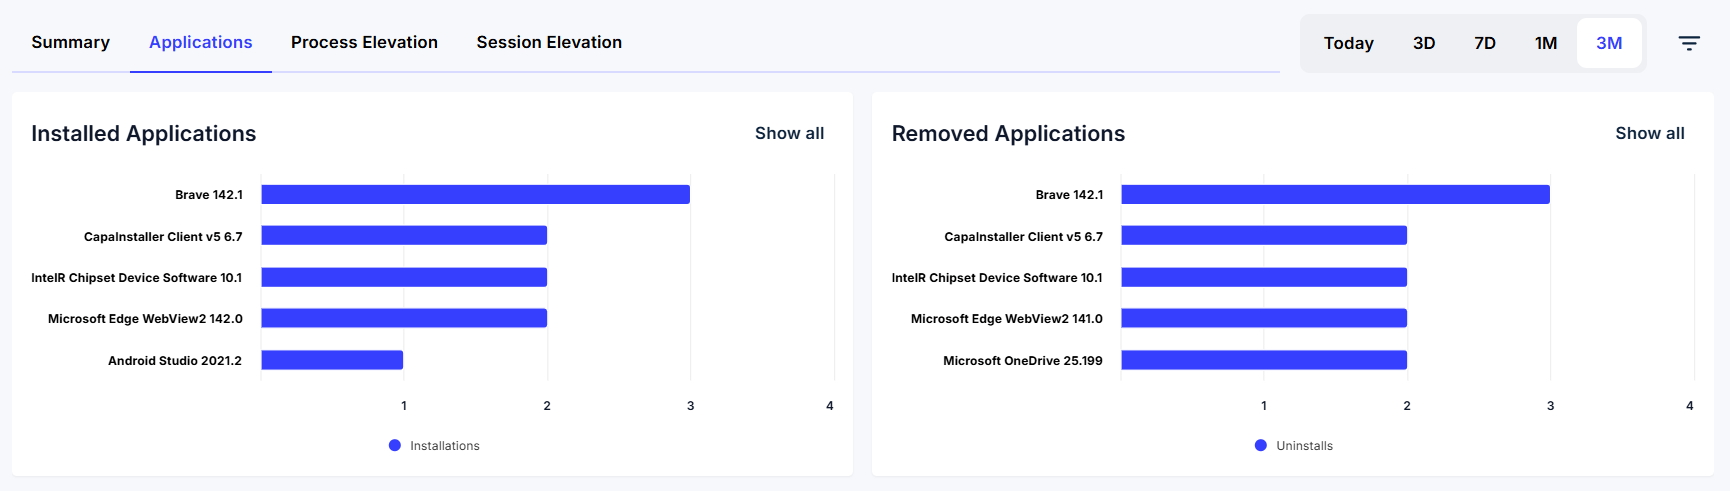This screenshot has width=1730, height=491.
Task: Click IntelR Chipset bar in Installed Applications
Action: pyautogui.click(x=404, y=277)
